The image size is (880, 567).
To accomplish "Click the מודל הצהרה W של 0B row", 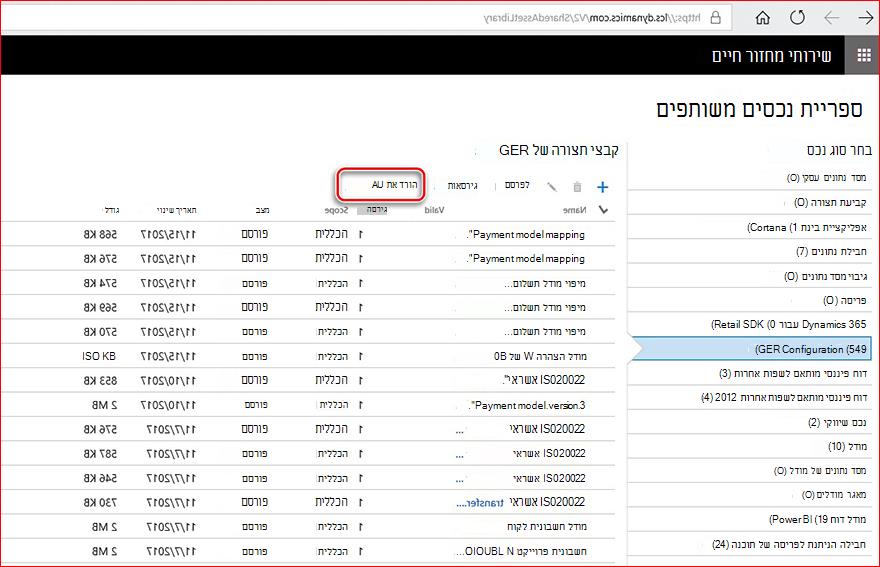I will [x=308, y=356].
